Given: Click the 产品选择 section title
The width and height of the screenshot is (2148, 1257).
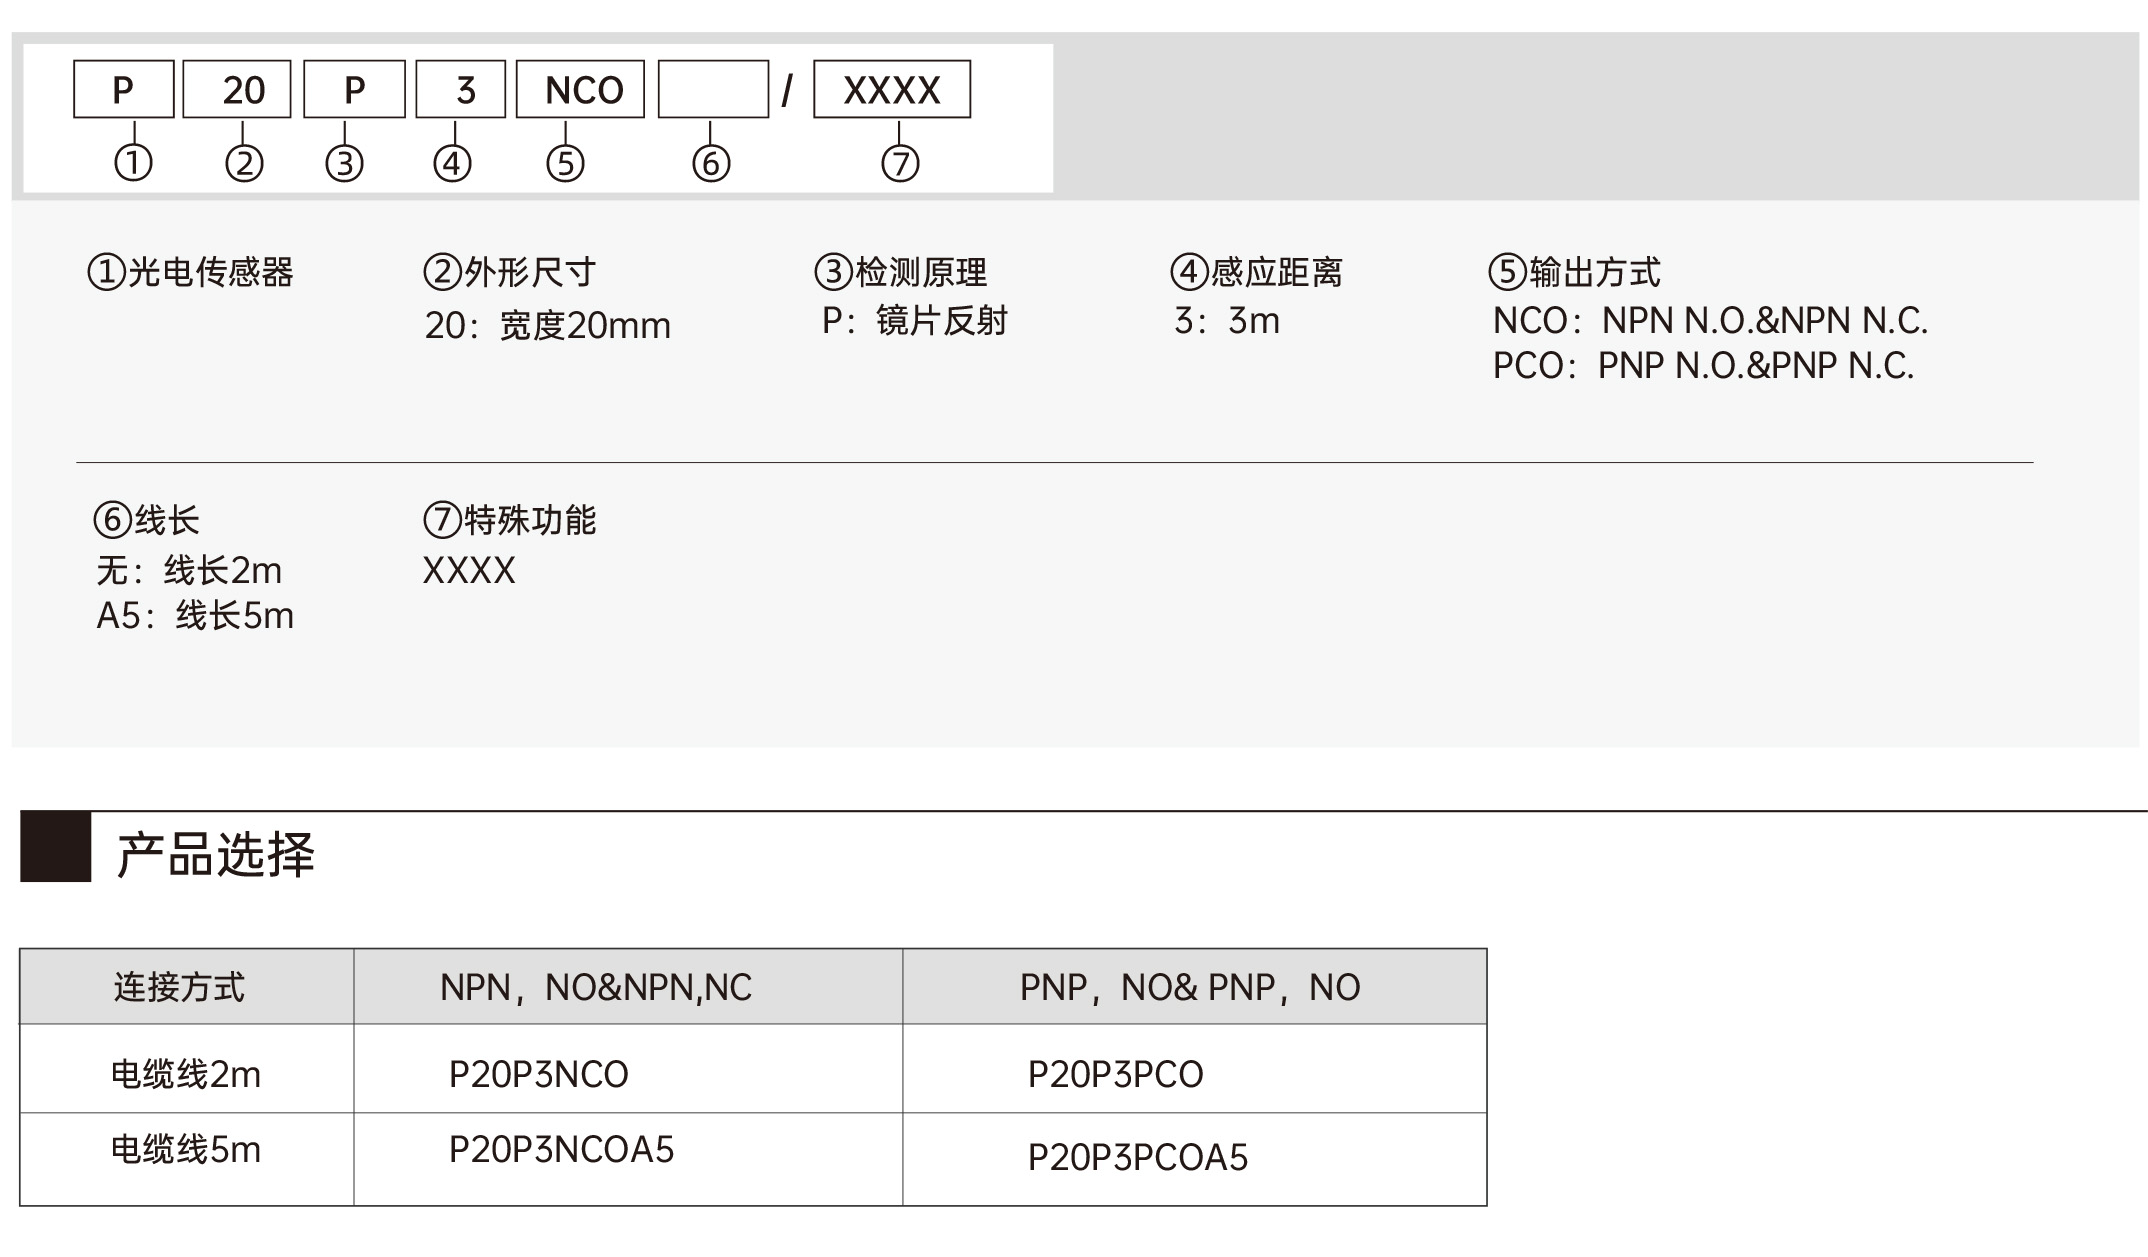Looking at the screenshot, I should point(216,855).
